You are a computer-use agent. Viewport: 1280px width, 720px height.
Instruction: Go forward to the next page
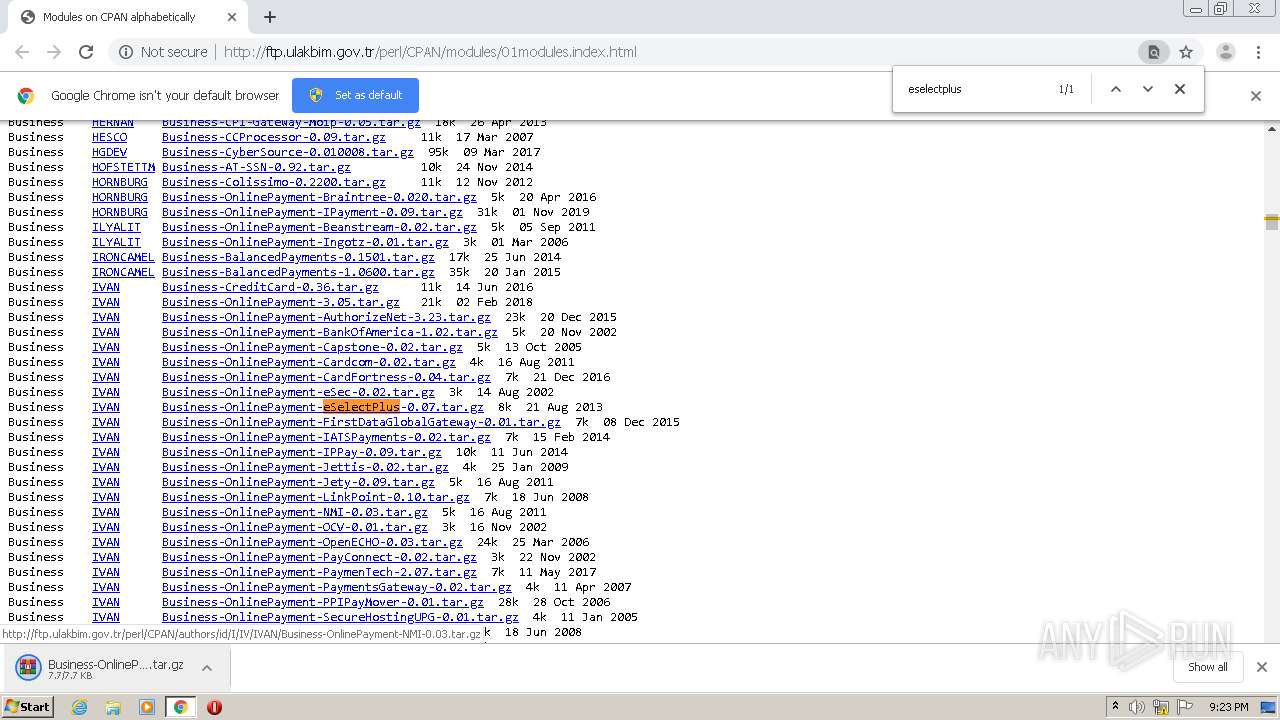tap(54, 52)
